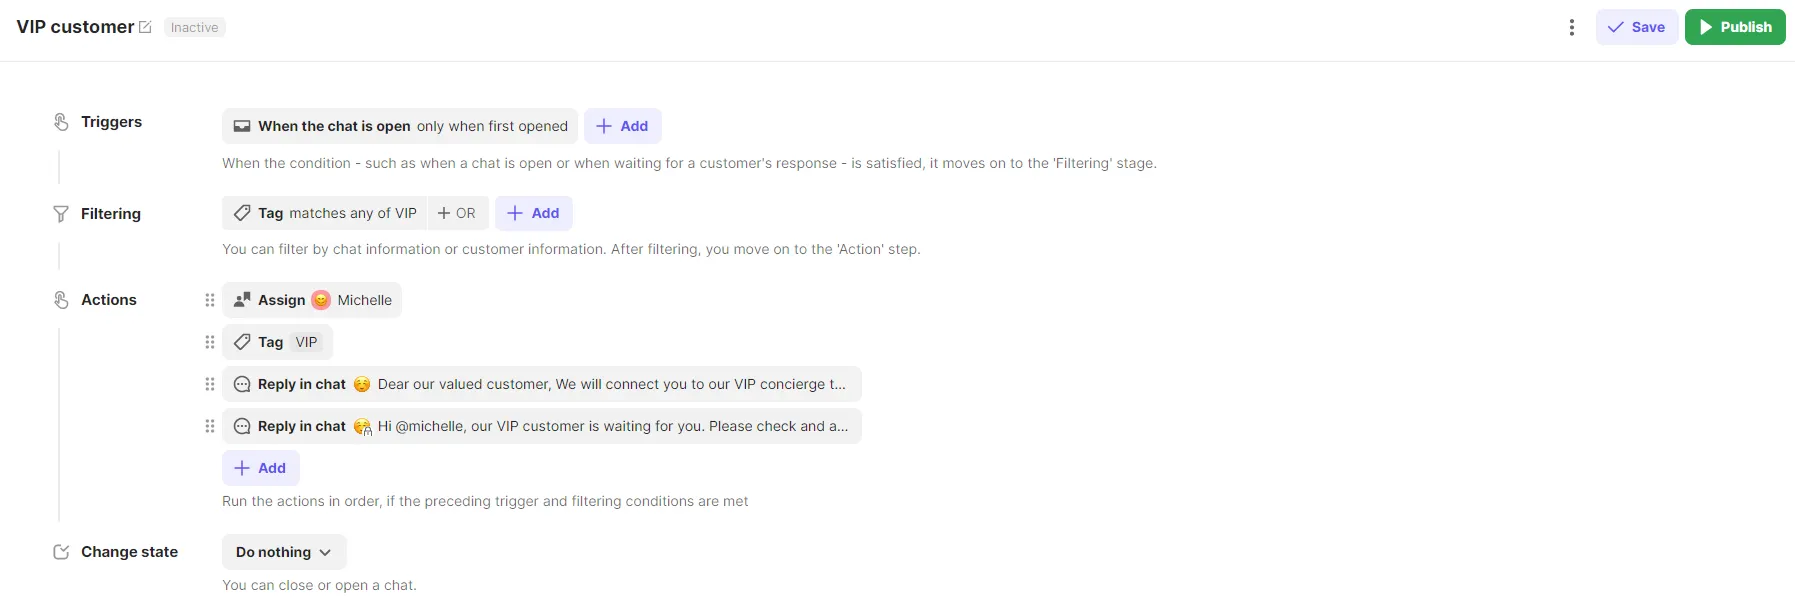Click Michelle's avatar in the Assign action
Screen dimensions: 1795x604
point(321,300)
